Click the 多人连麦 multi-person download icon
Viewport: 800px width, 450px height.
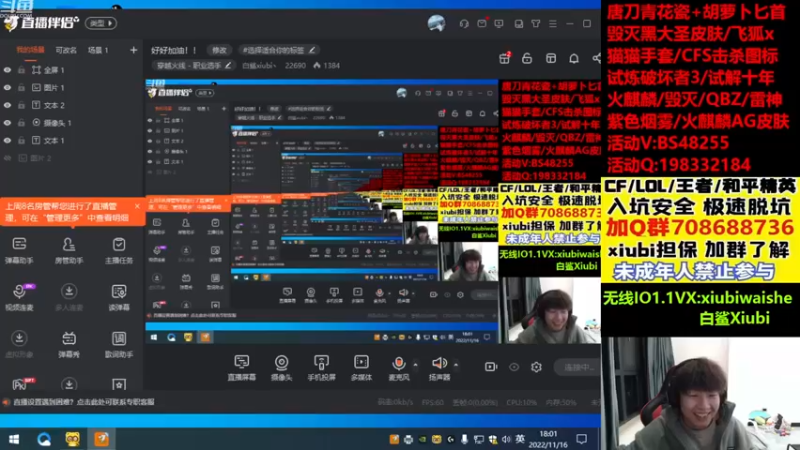click(x=69, y=292)
